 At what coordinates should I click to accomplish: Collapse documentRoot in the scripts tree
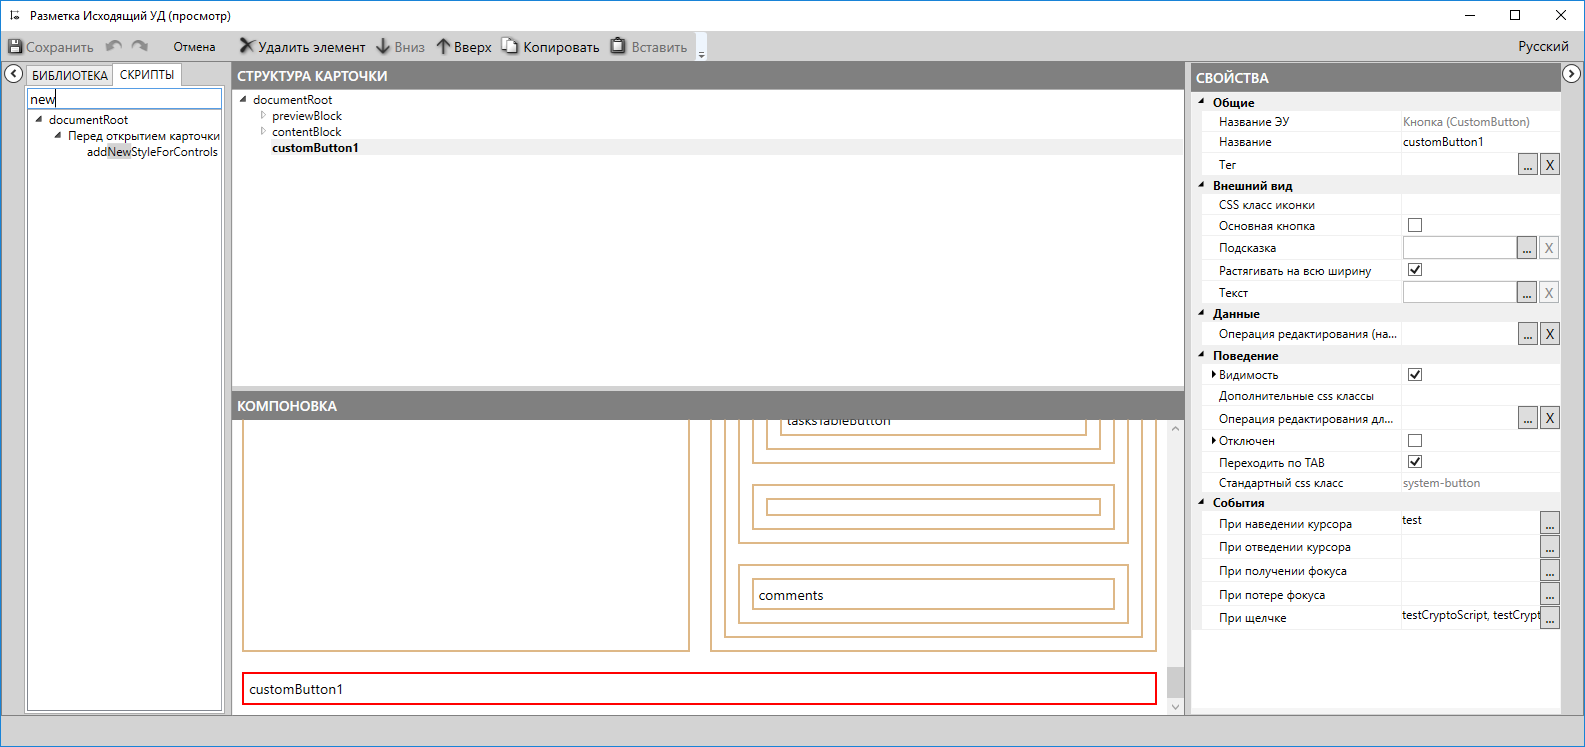pyautogui.click(x=39, y=119)
